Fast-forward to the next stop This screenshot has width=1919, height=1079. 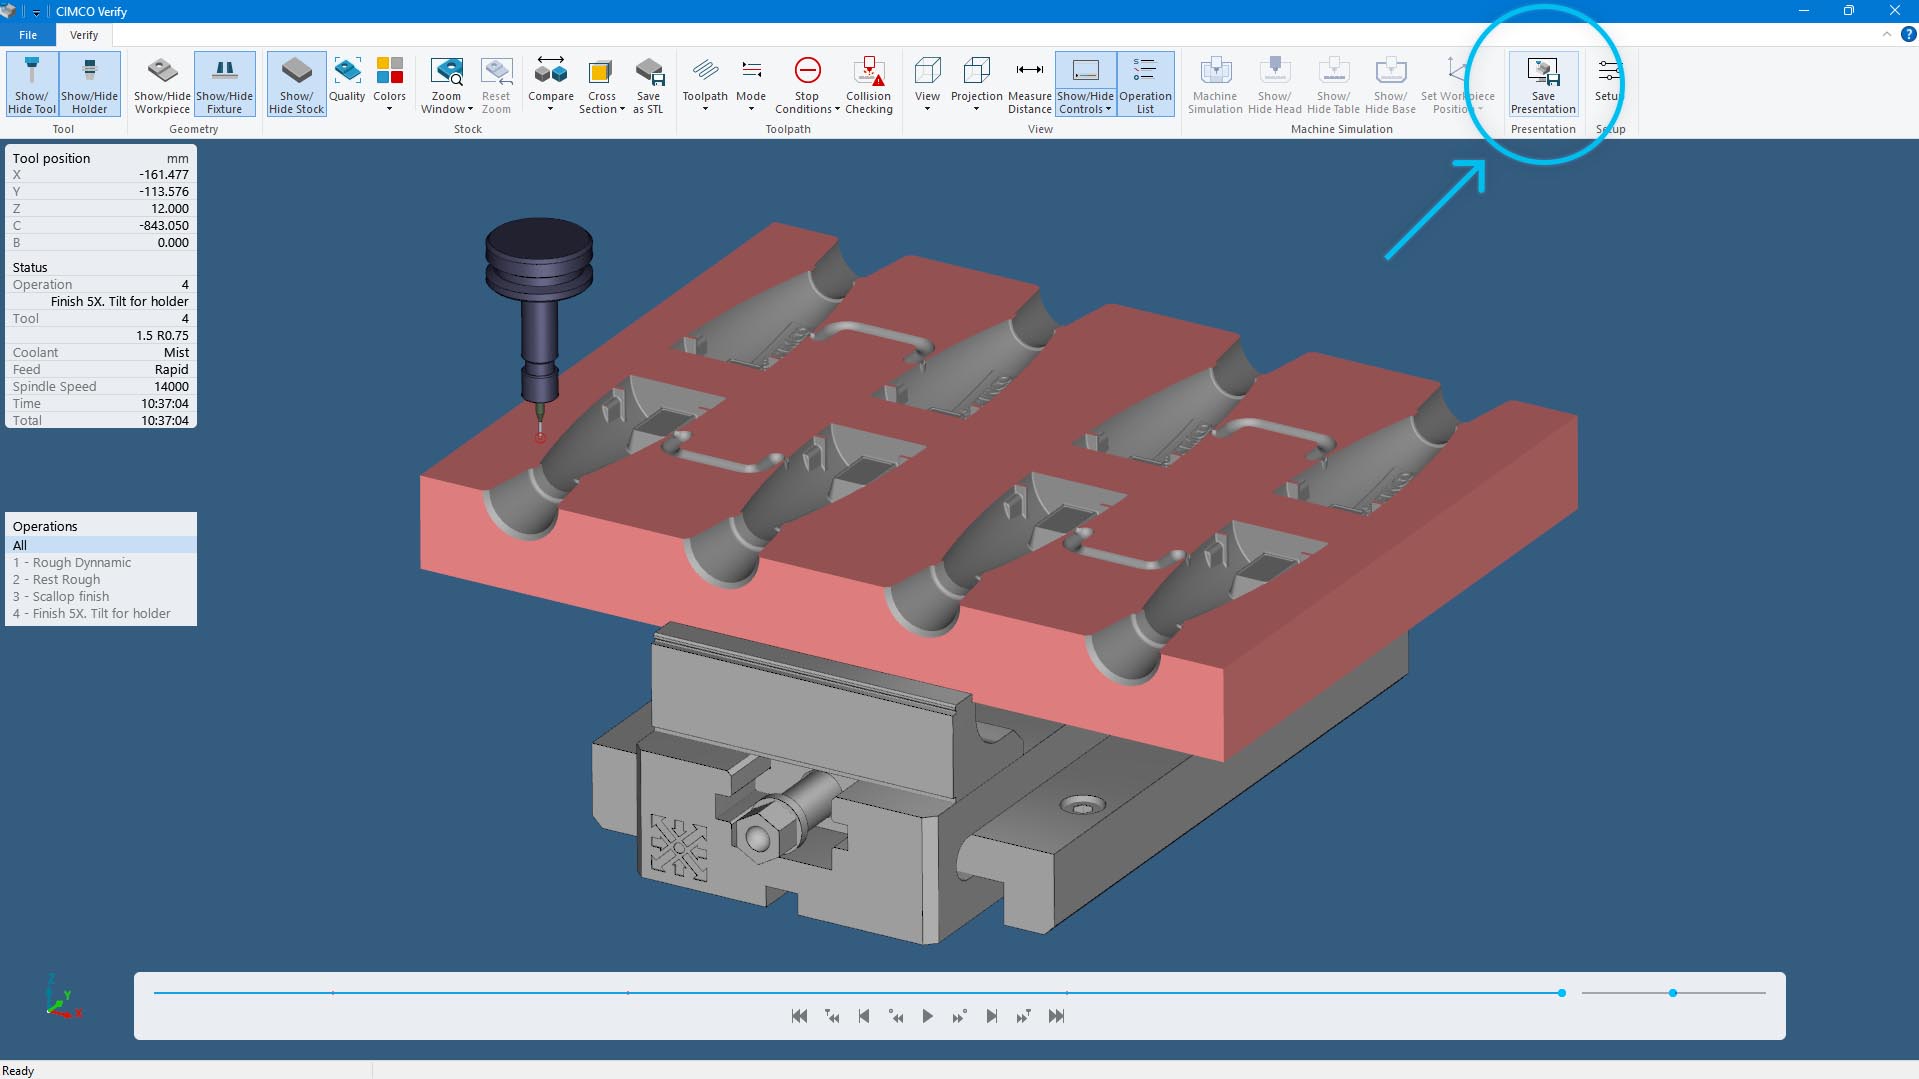point(959,1016)
